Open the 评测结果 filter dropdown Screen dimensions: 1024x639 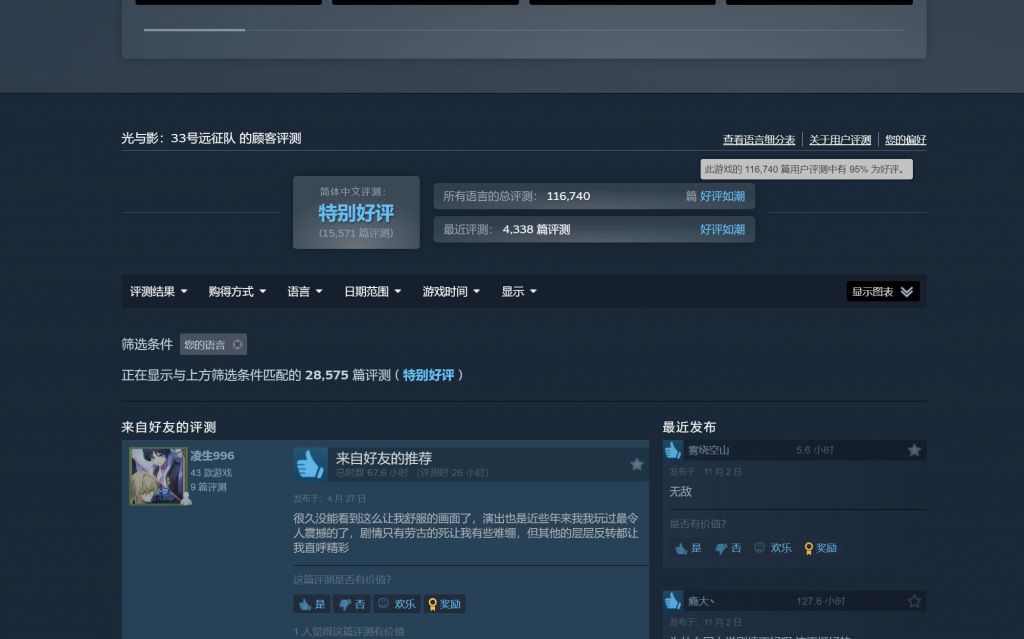157,291
